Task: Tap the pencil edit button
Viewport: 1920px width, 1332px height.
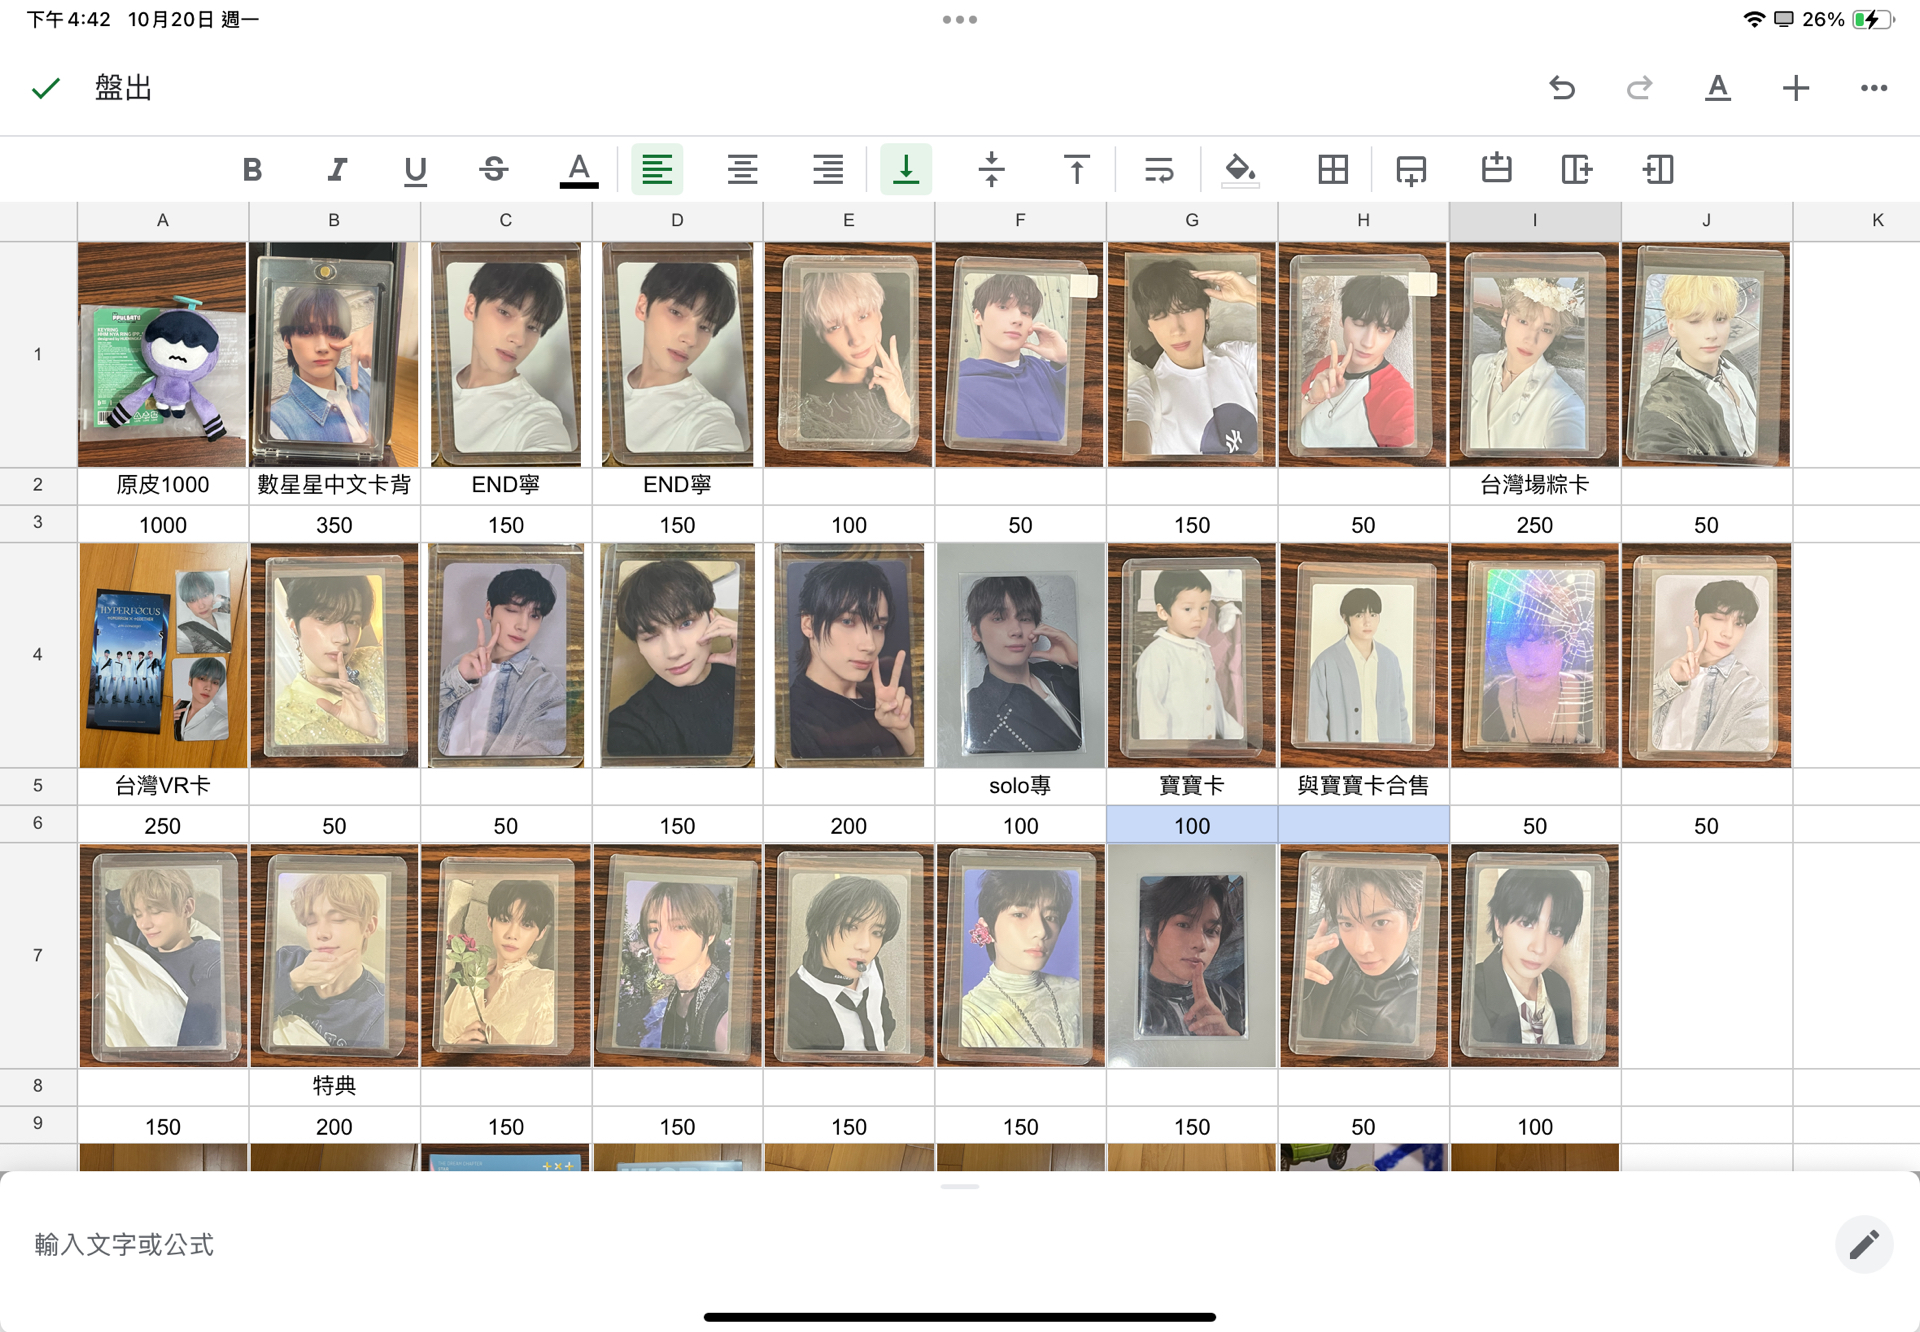Action: [x=1863, y=1244]
